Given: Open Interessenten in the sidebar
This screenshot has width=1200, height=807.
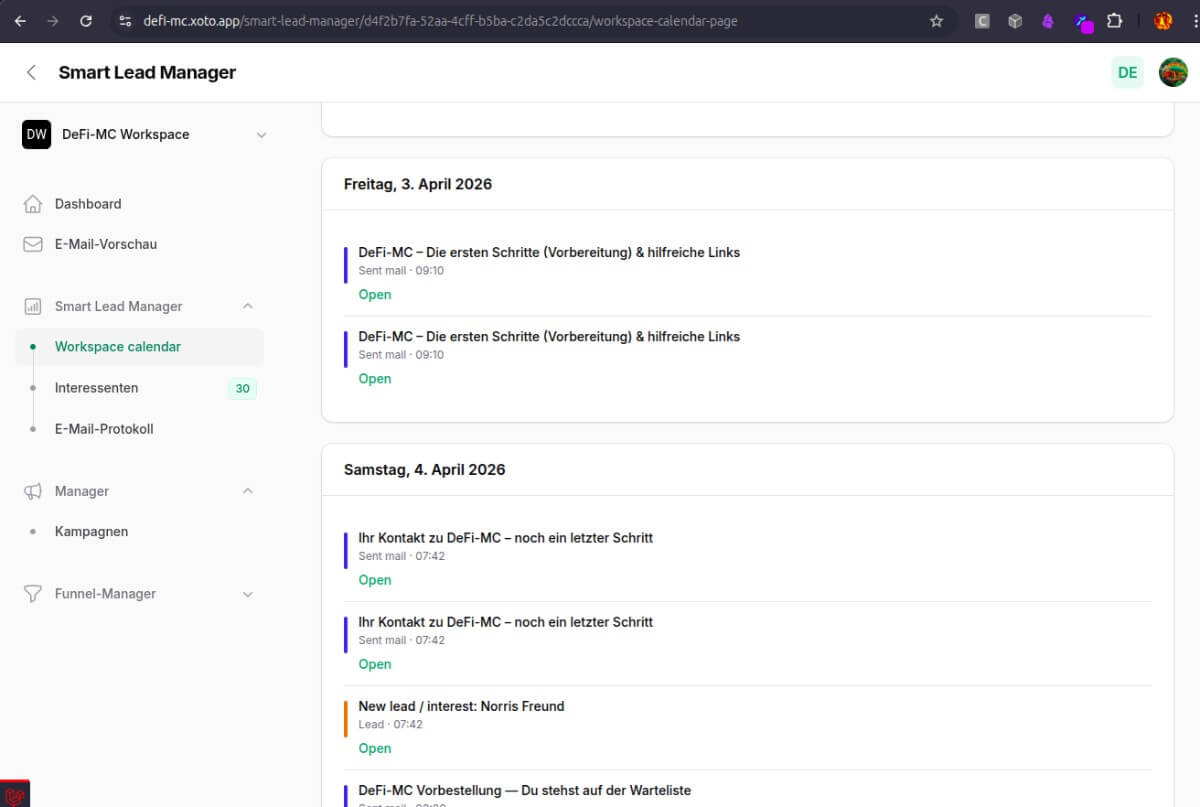Looking at the screenshot, I should tap(96, 387).
